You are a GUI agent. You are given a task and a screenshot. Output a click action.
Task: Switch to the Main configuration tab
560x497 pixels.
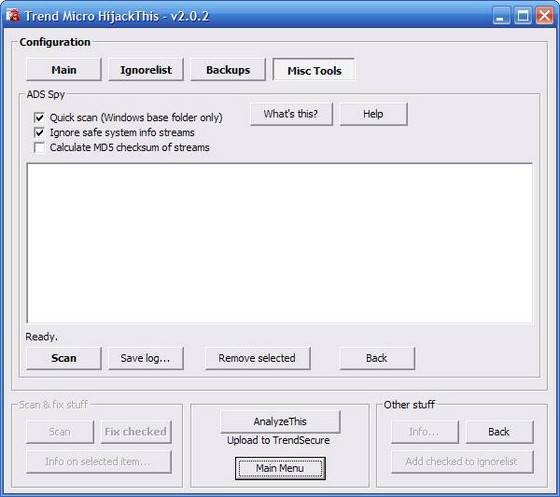pyautogui.click(x=64, y=70)
